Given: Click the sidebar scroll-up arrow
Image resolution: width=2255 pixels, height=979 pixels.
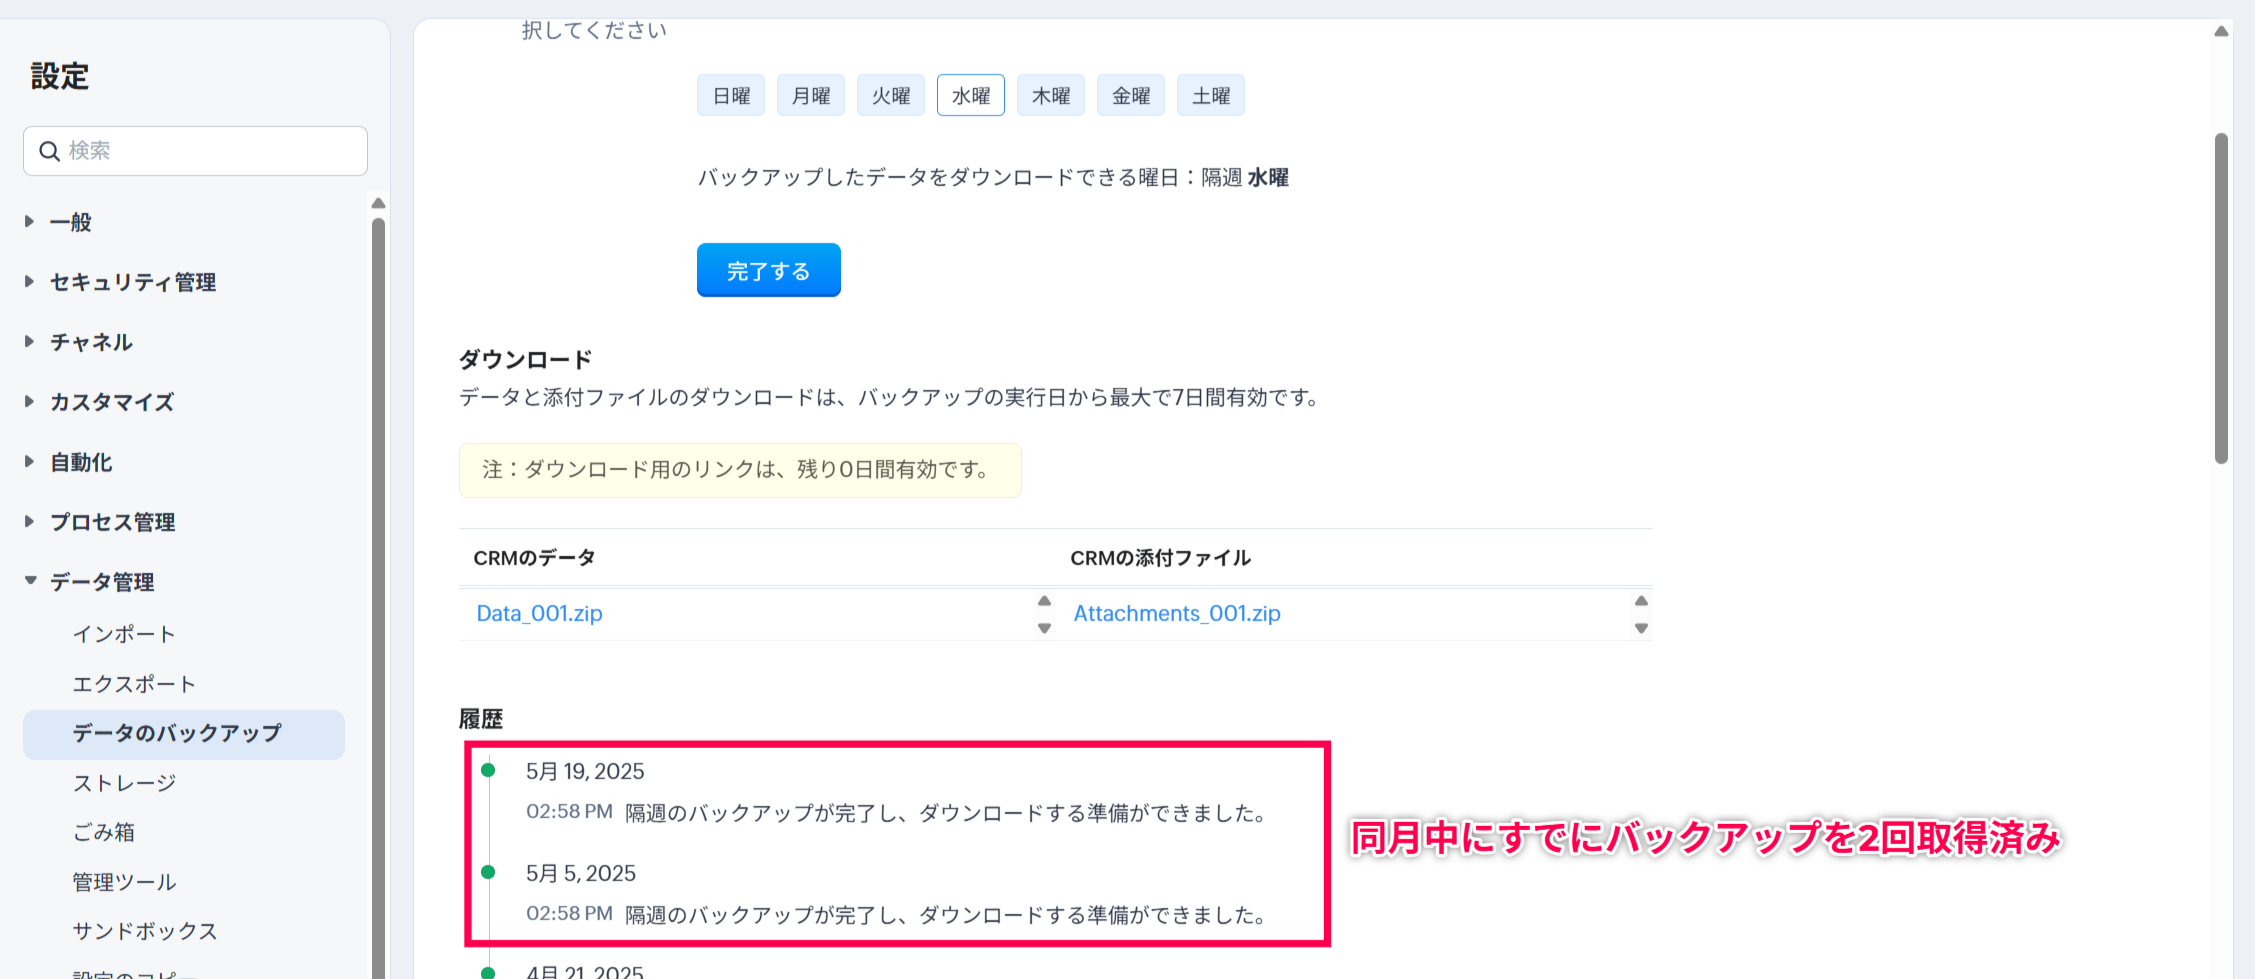Looking at the screenshot, I should click(378, 203).
